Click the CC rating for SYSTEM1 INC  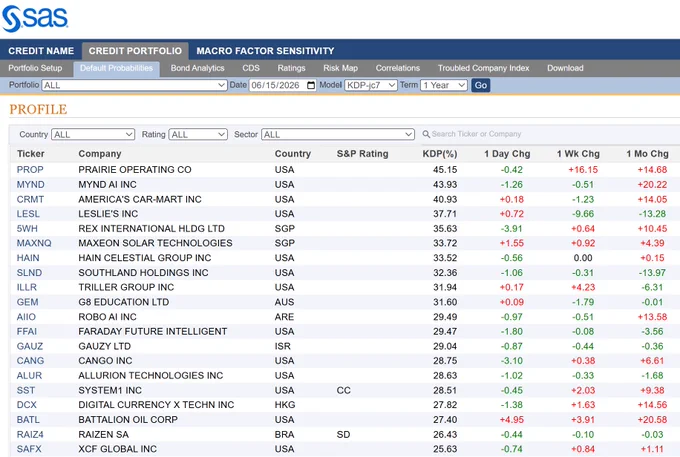[x=343, y=390]
